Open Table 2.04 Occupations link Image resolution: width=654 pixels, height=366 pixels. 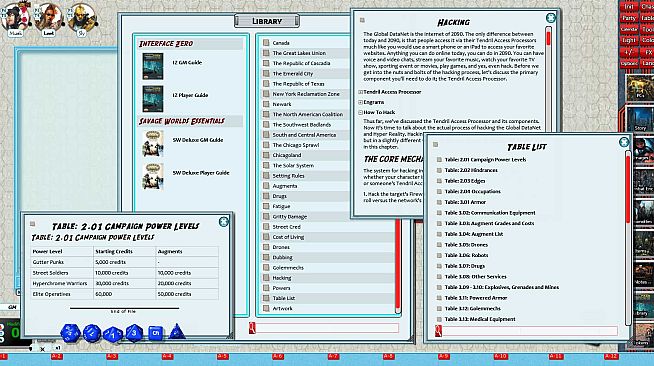(x=473, y=191)
